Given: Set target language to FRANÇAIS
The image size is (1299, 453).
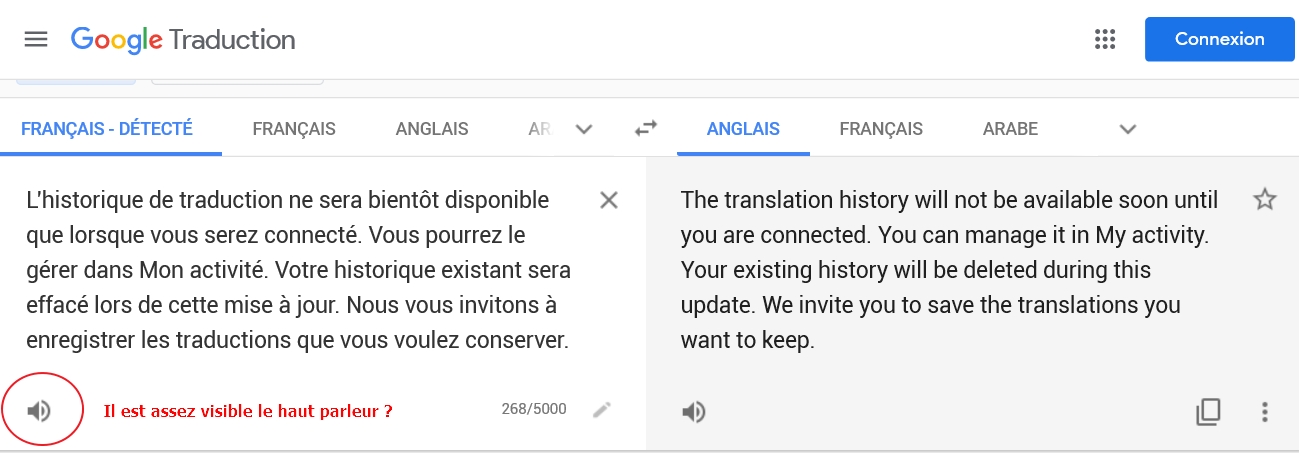Looking at the screenshot, I should click(881, 129).
